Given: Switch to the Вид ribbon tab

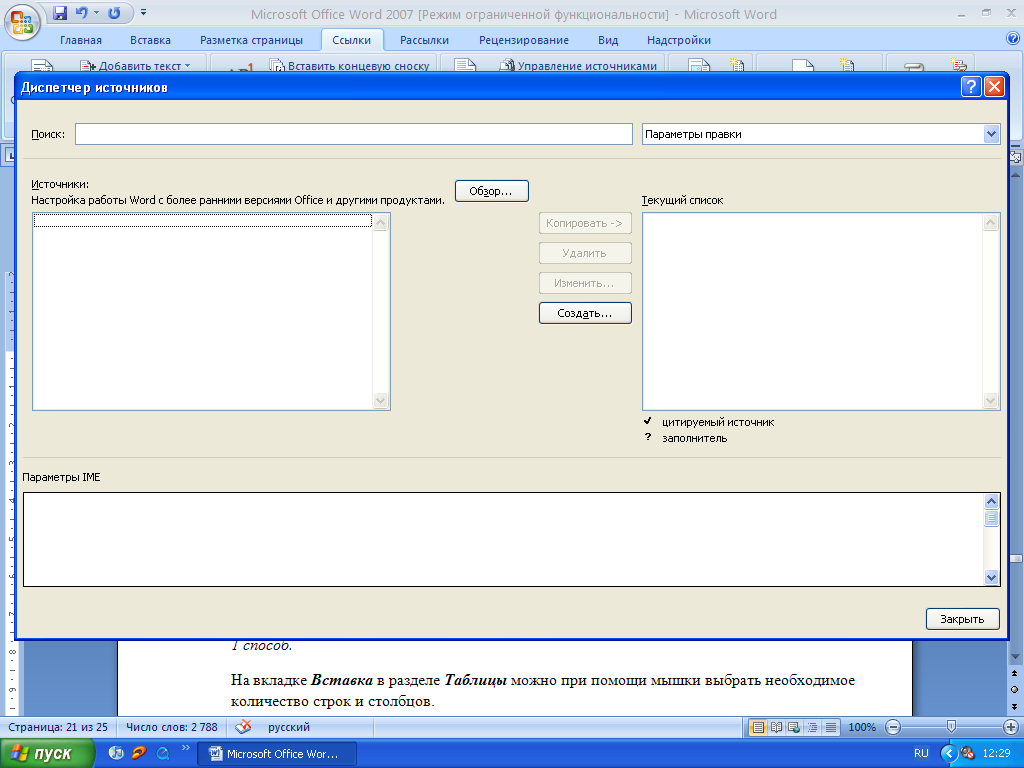Looking at the screenshot, I should pyautogui.click(x=608, y=40).
